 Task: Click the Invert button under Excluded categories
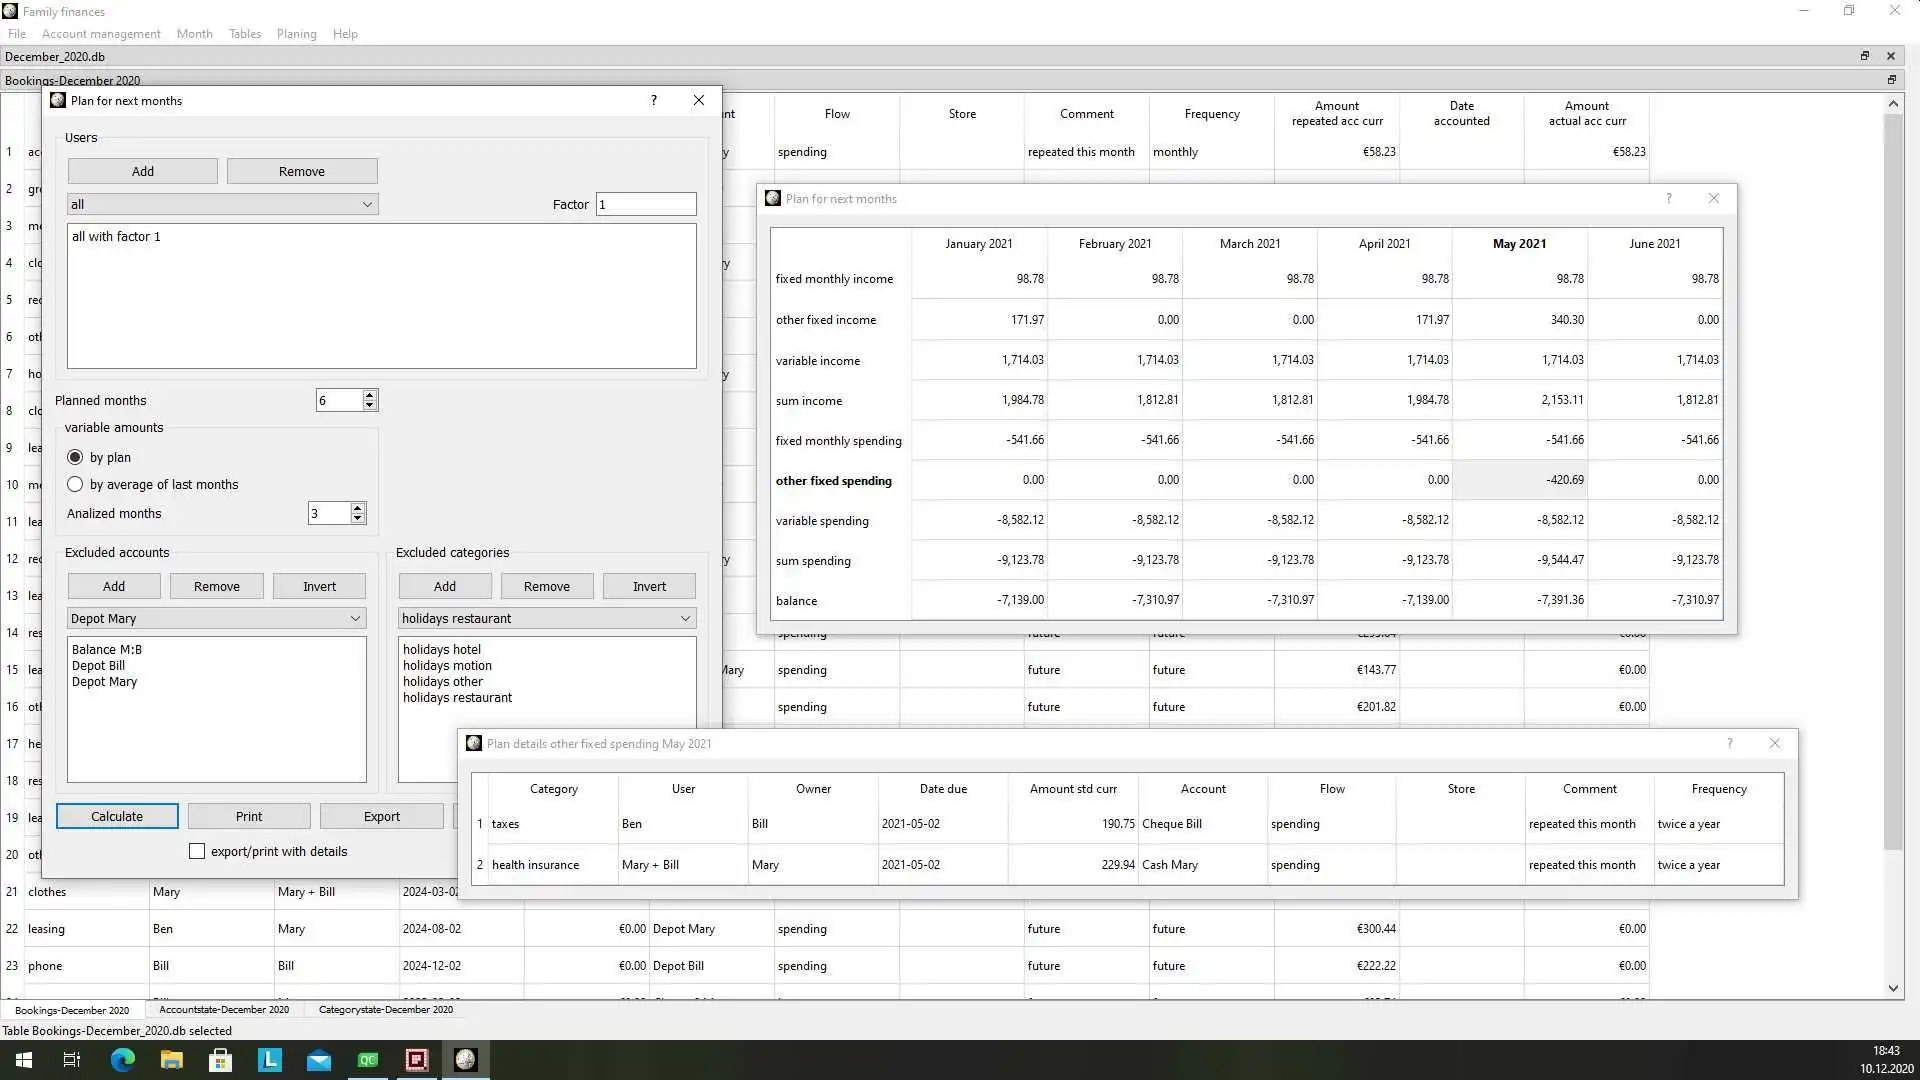click(x=649, y=585)
